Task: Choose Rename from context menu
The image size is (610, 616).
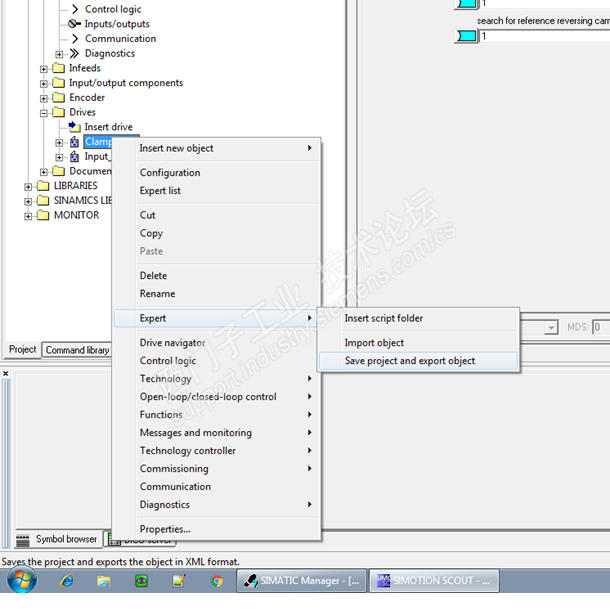Action: tap(217, 293)
